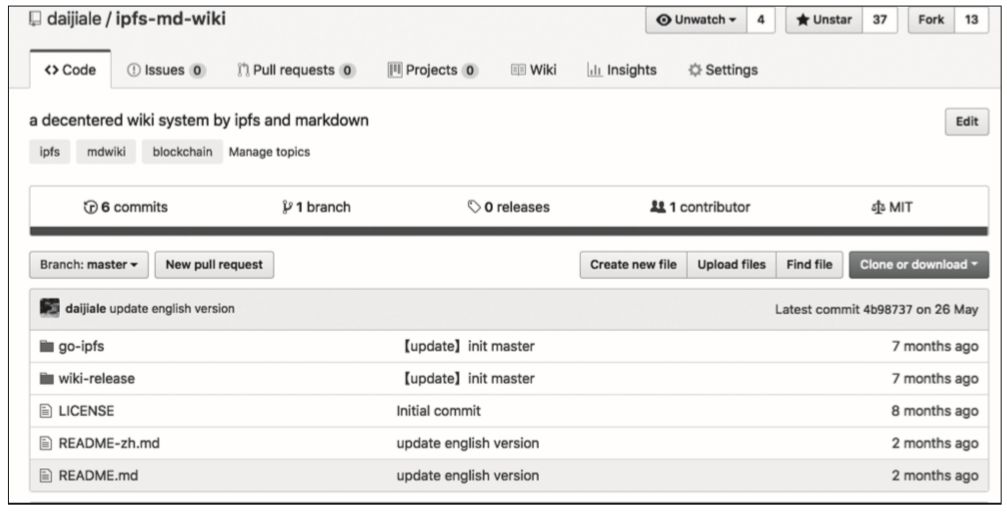View the 13 forks count
Viewport: 1007px width, 512px height.
[x=972, y=20]
